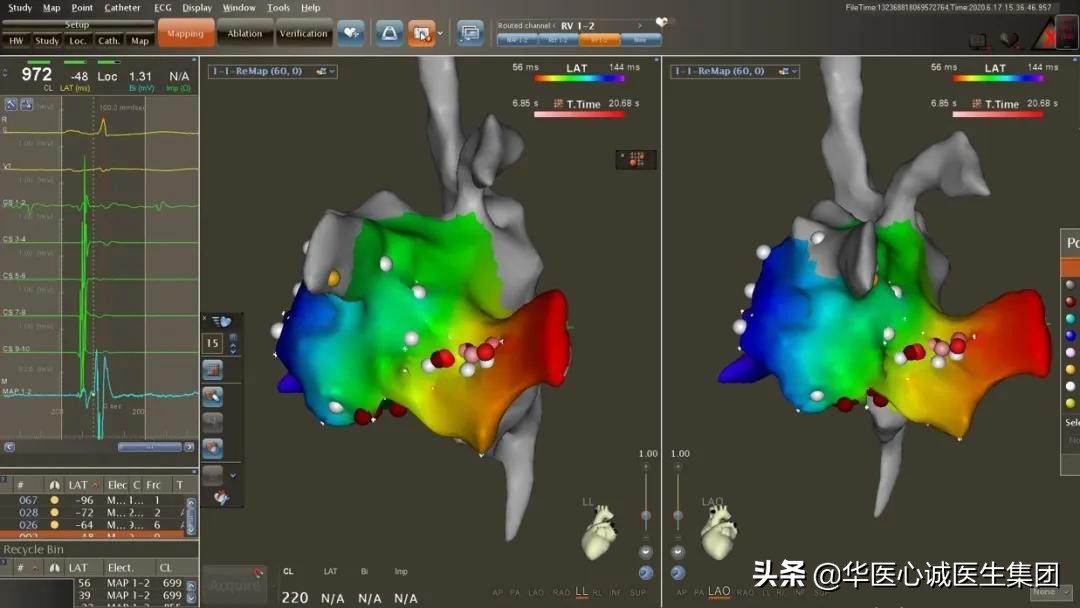Image resolution: width=1080 pixels, height=608 pixels.
Task: Select point row 067 in points list
Action: (x=93, y=500)
